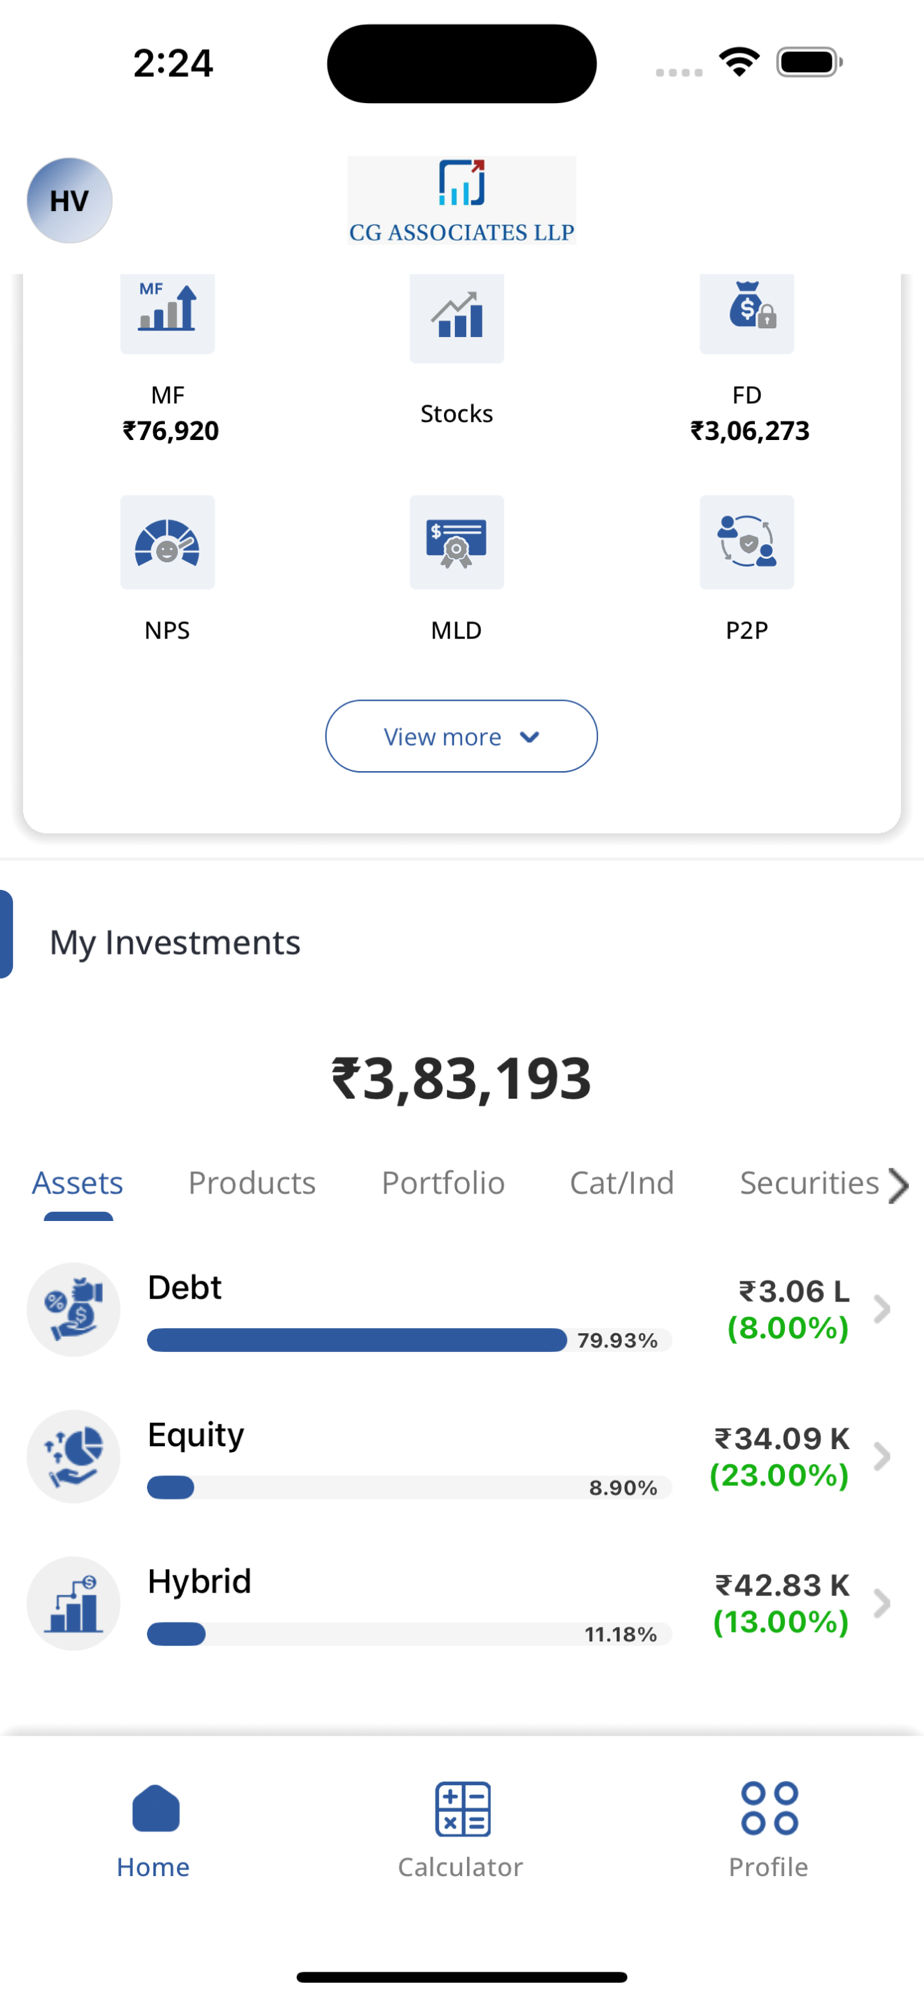Select the Cat/Ind tab
This screenshot has width=924, height=2000.
pos(622,1183)
